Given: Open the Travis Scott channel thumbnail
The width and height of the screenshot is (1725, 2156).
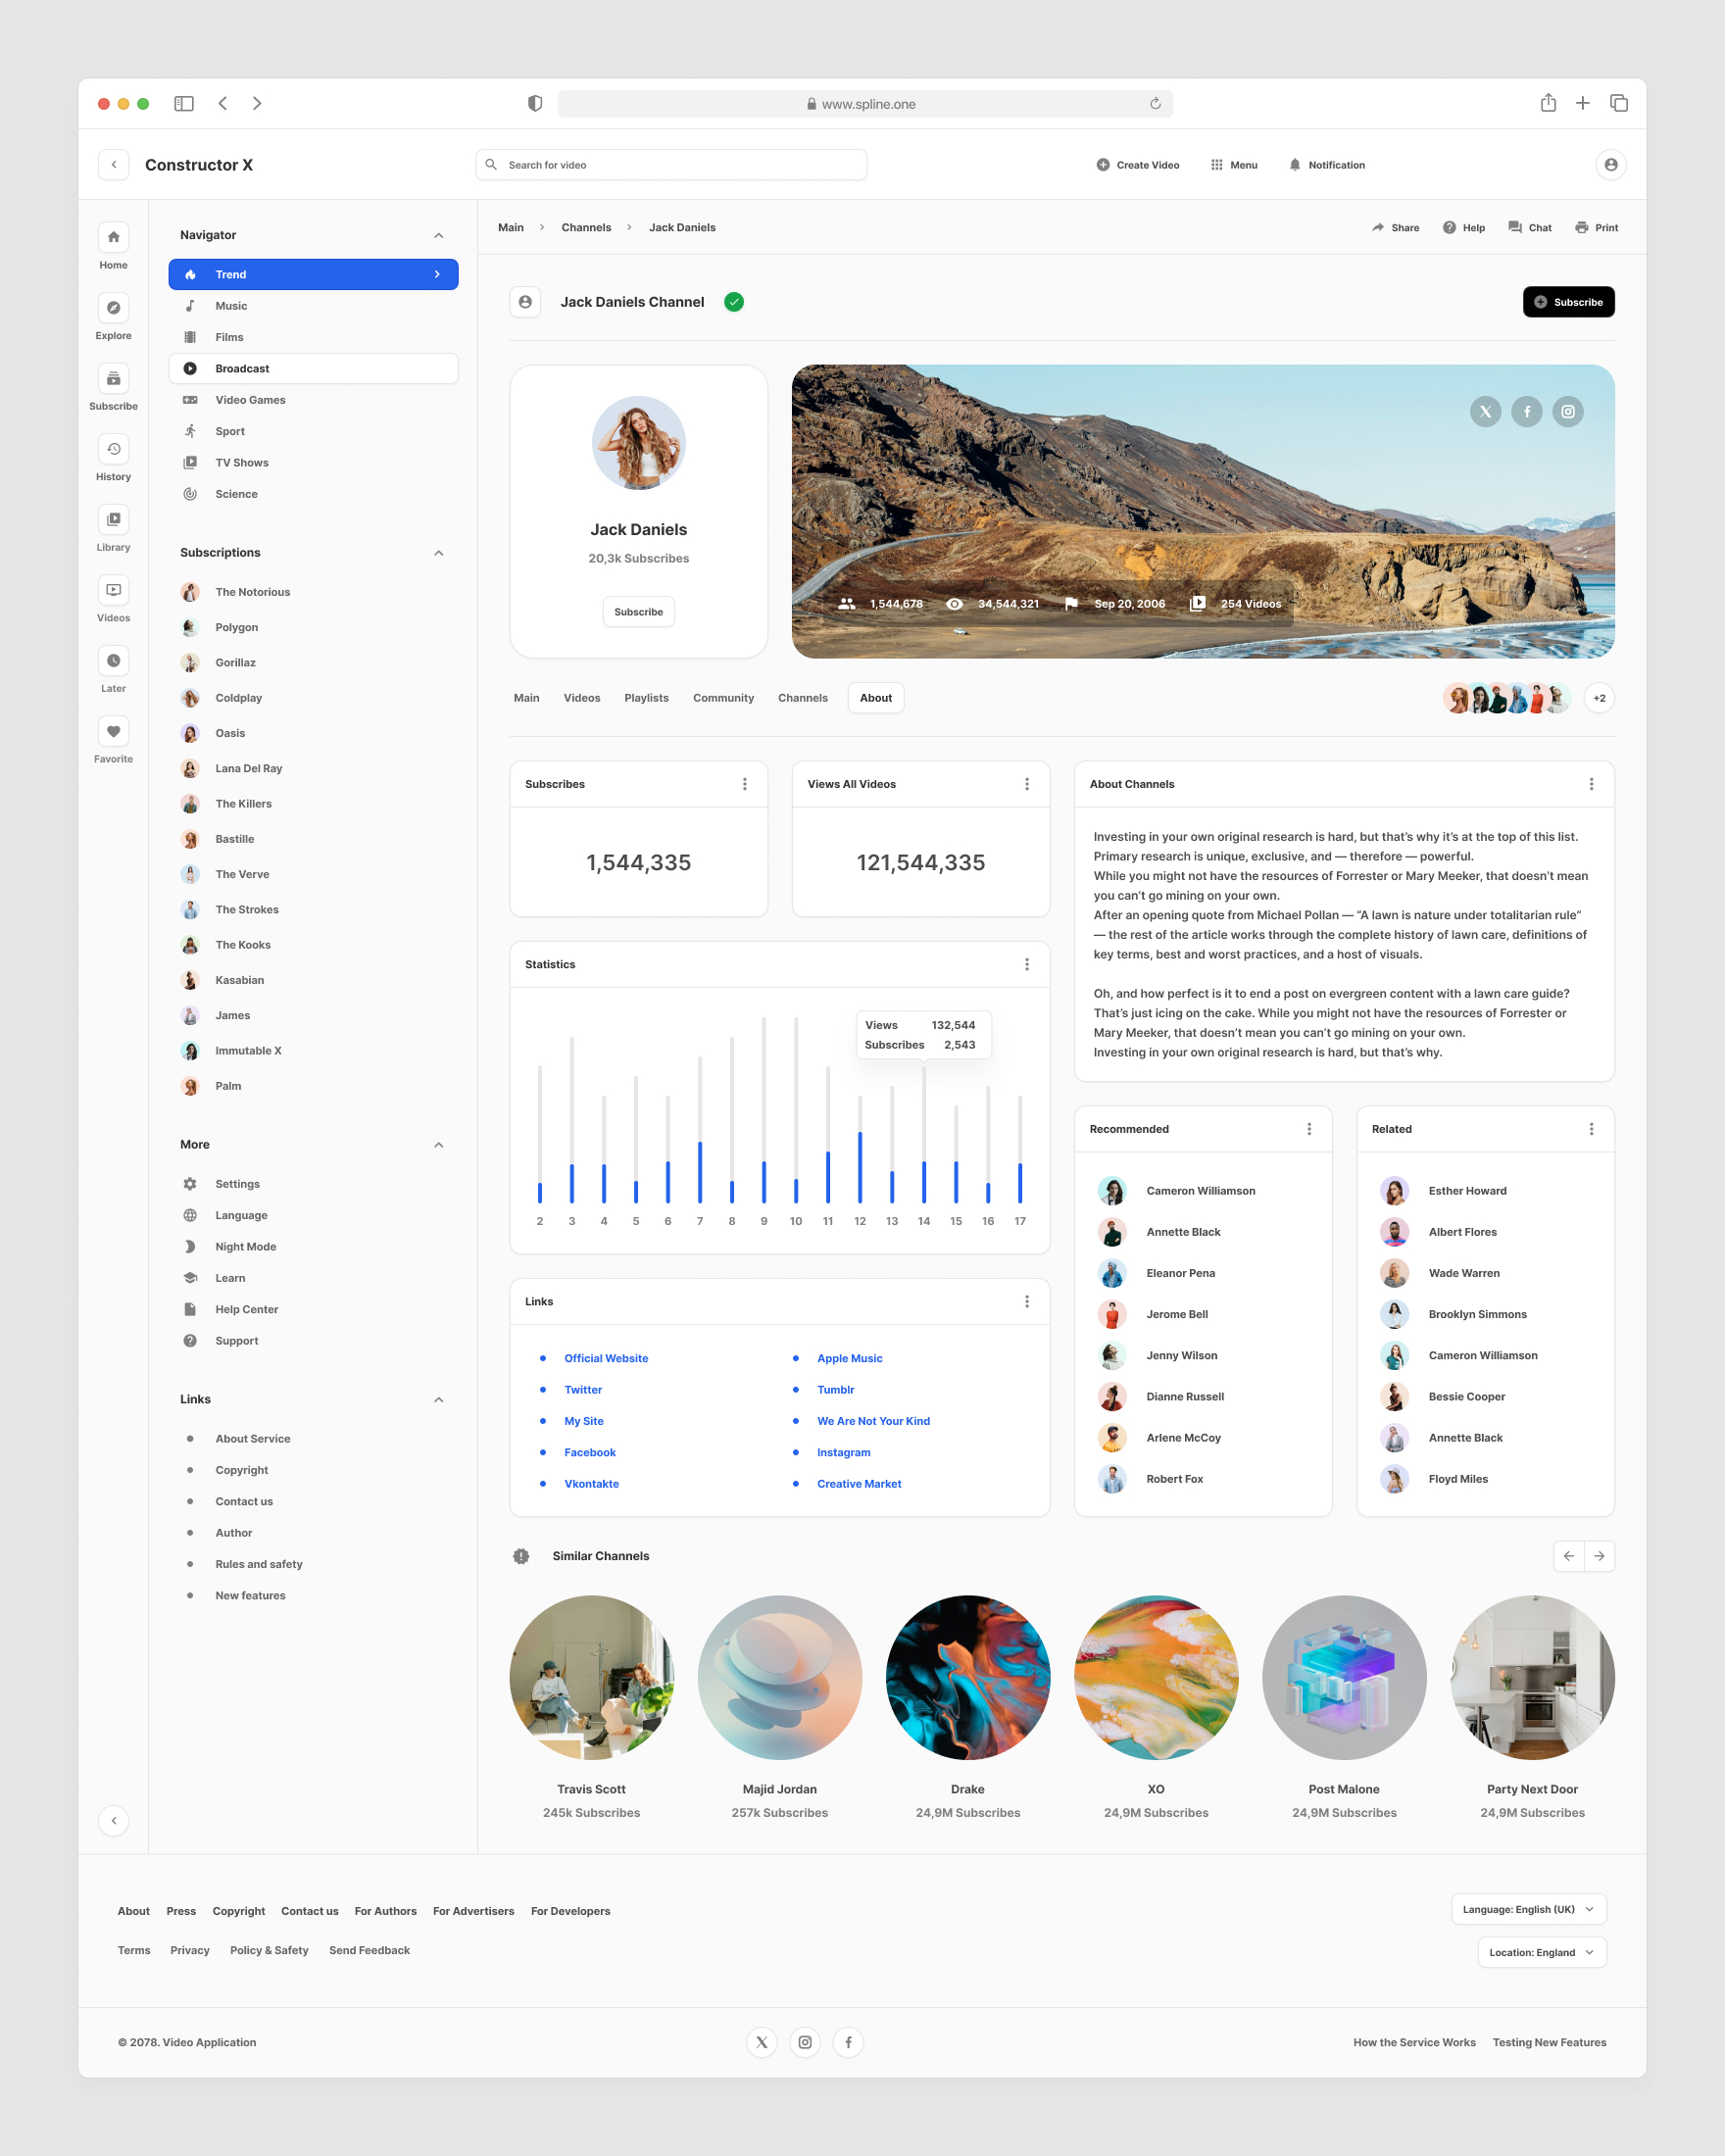Looking at the screenshot, I should click(x=592, y=1677).
